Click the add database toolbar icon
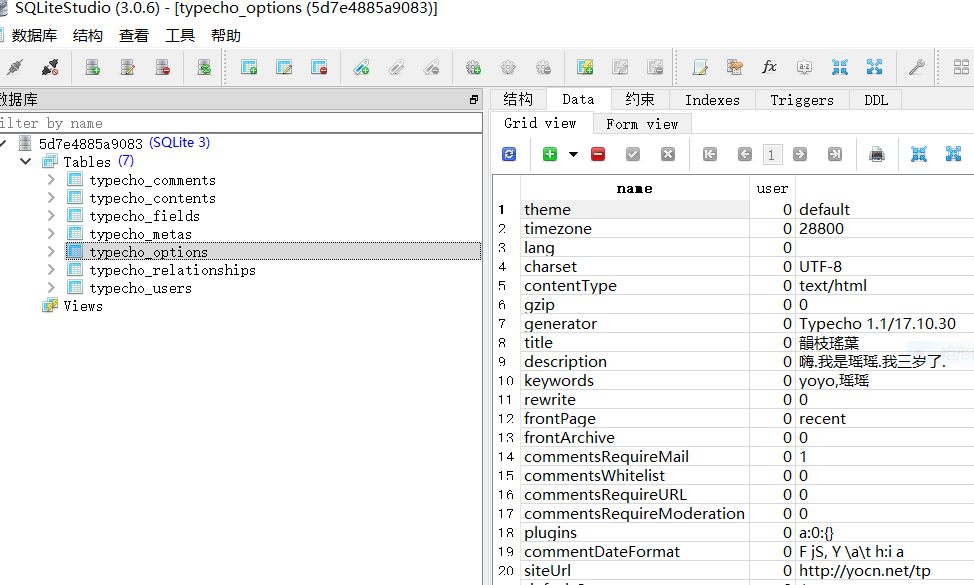 click(92, 67)
